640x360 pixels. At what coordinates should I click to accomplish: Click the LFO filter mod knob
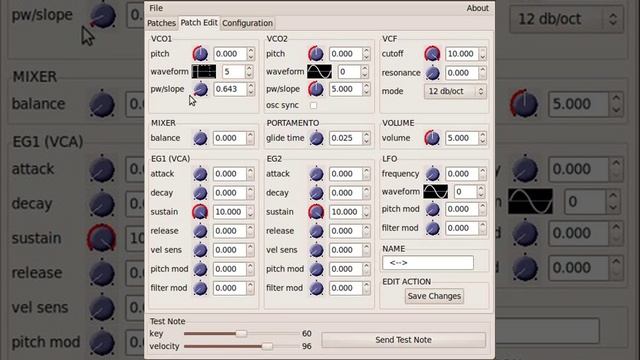(432, 229)
